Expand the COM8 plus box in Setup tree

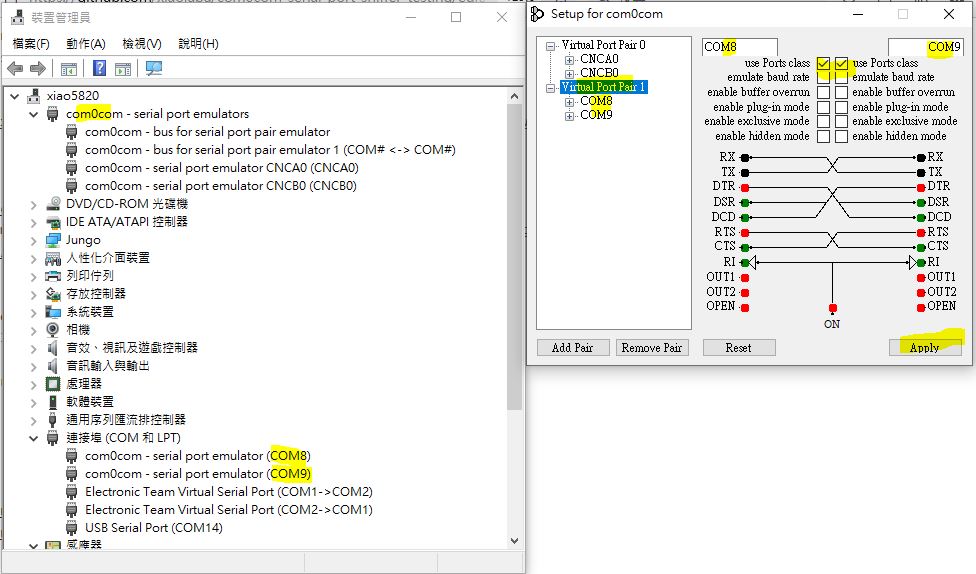(x=569, y=101)
